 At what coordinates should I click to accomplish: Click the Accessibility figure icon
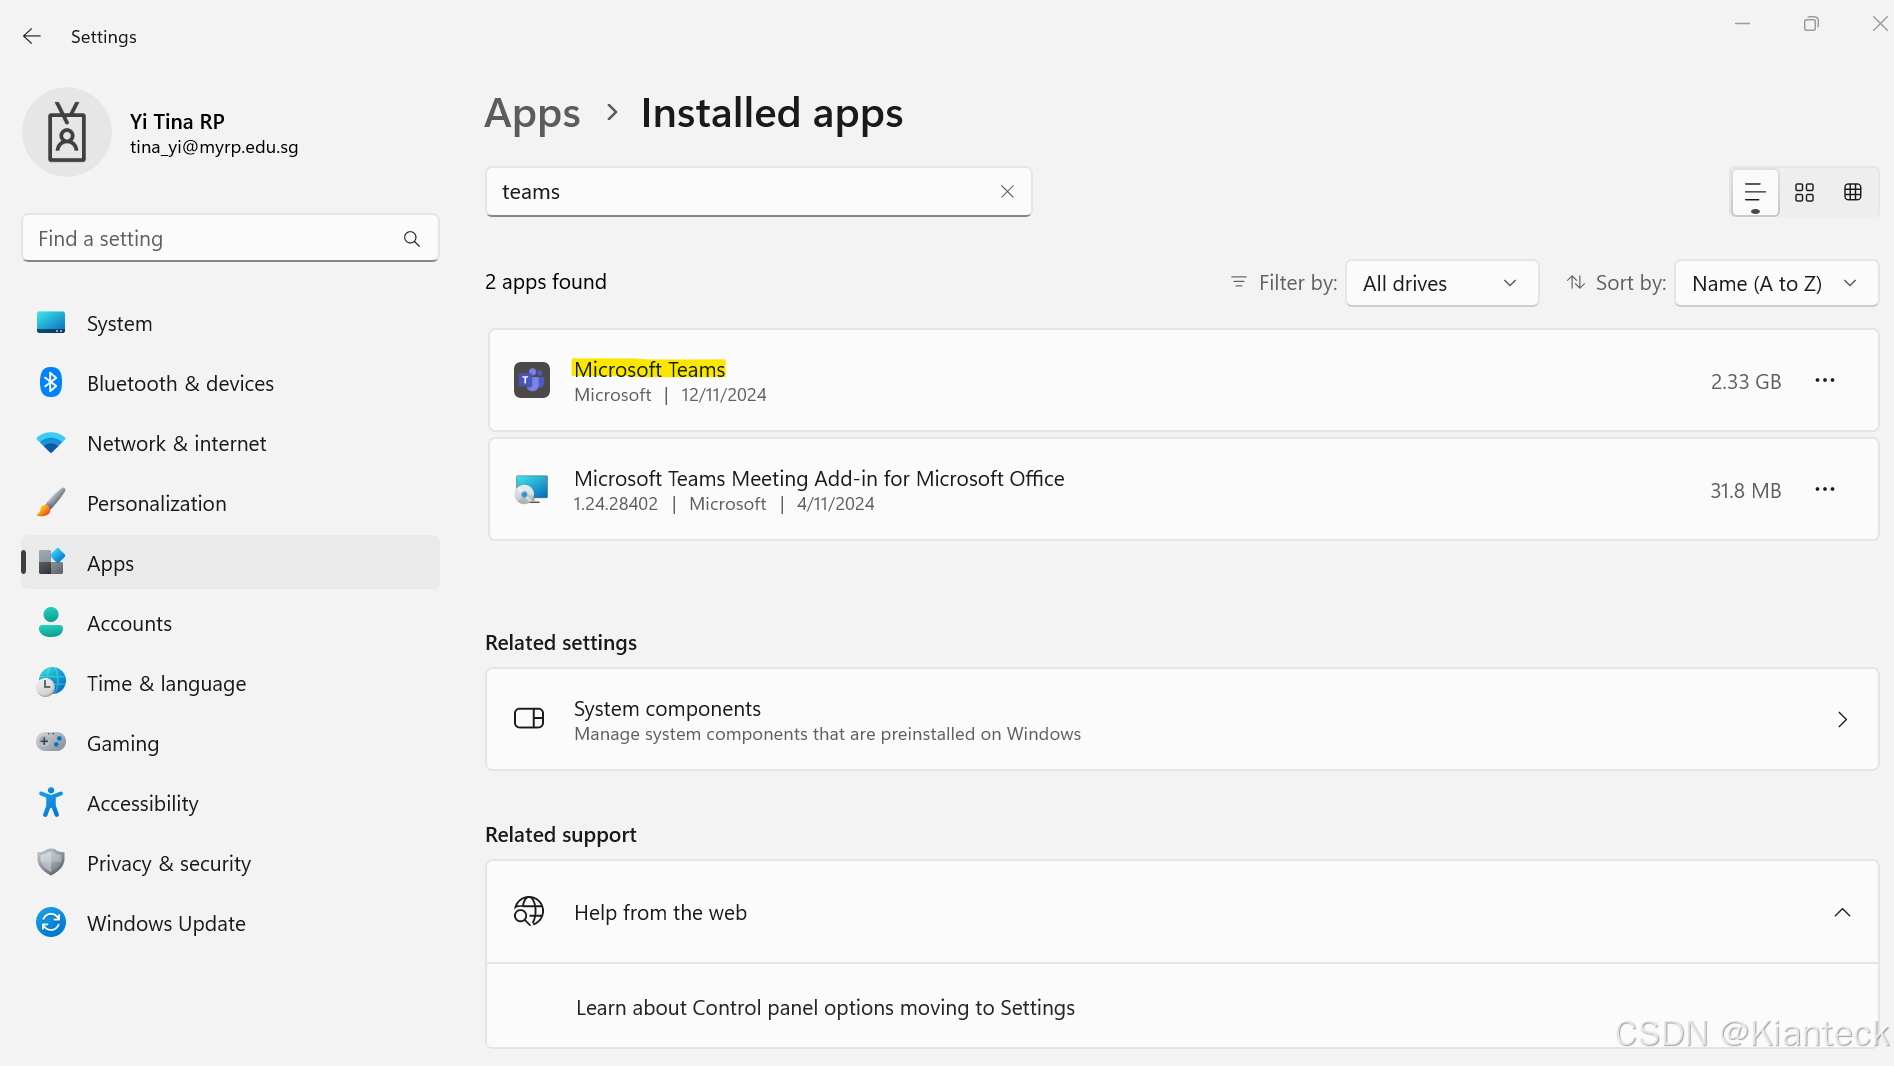point(51,802)
